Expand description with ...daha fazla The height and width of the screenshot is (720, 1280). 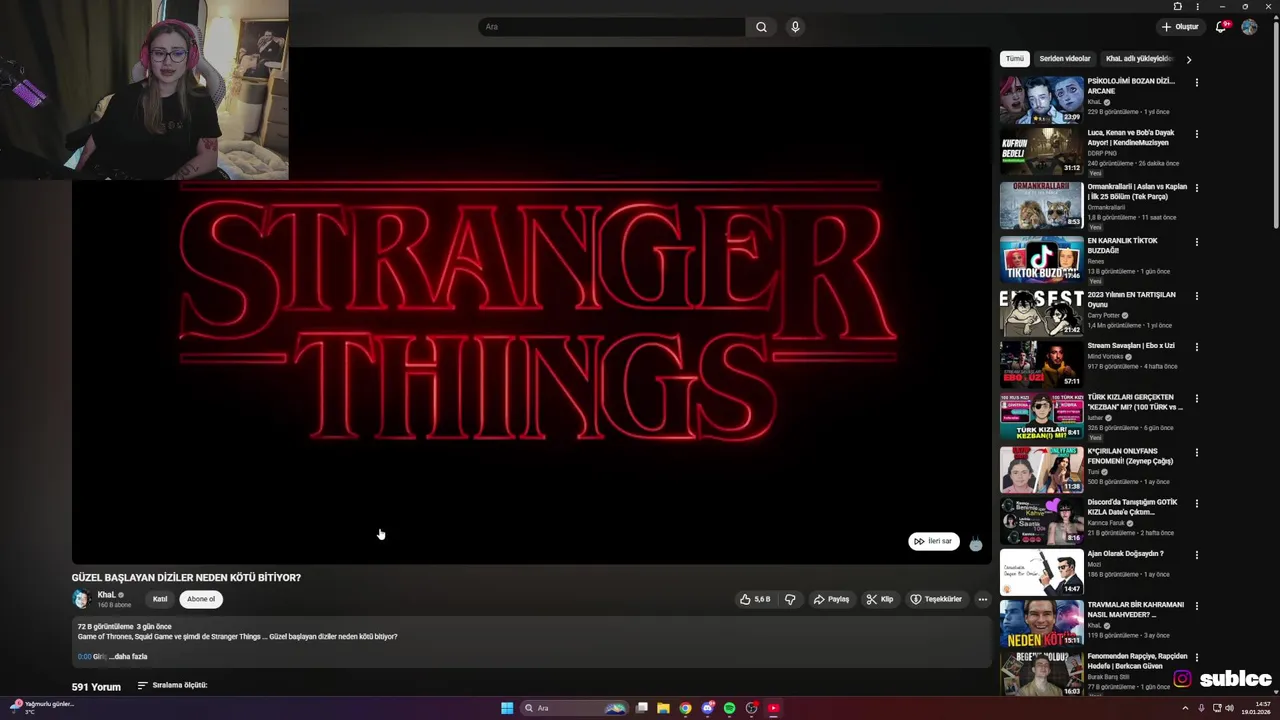click(x=128, y=656)
